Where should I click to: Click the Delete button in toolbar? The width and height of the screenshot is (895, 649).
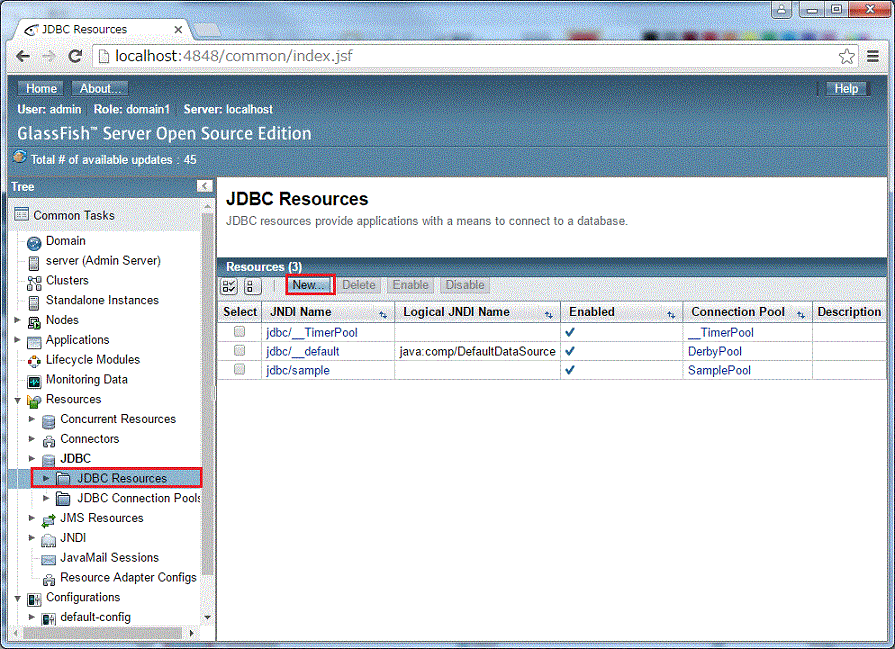[x=358, y=285]
